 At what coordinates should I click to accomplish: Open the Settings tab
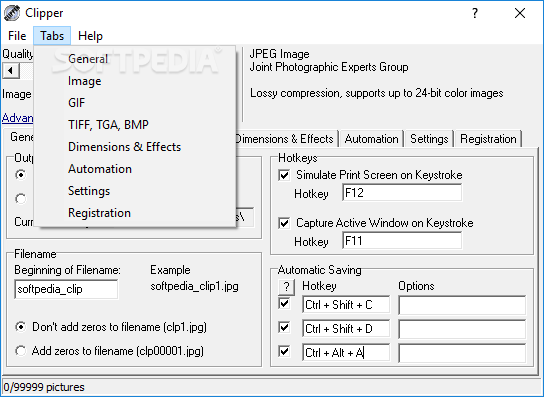[x=429, y=139]
